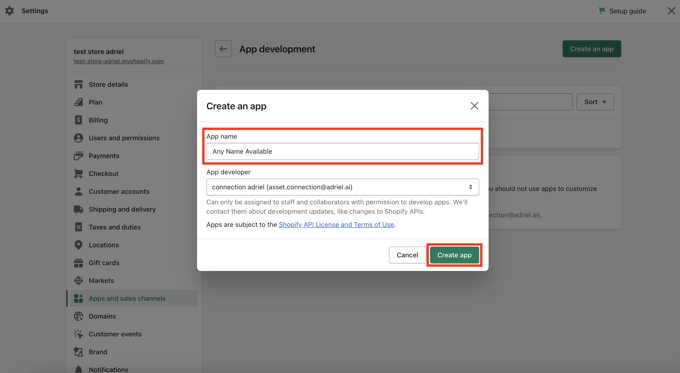680x373 pixels.
Task: Click Cancel in the dialog
Action: 407,255
